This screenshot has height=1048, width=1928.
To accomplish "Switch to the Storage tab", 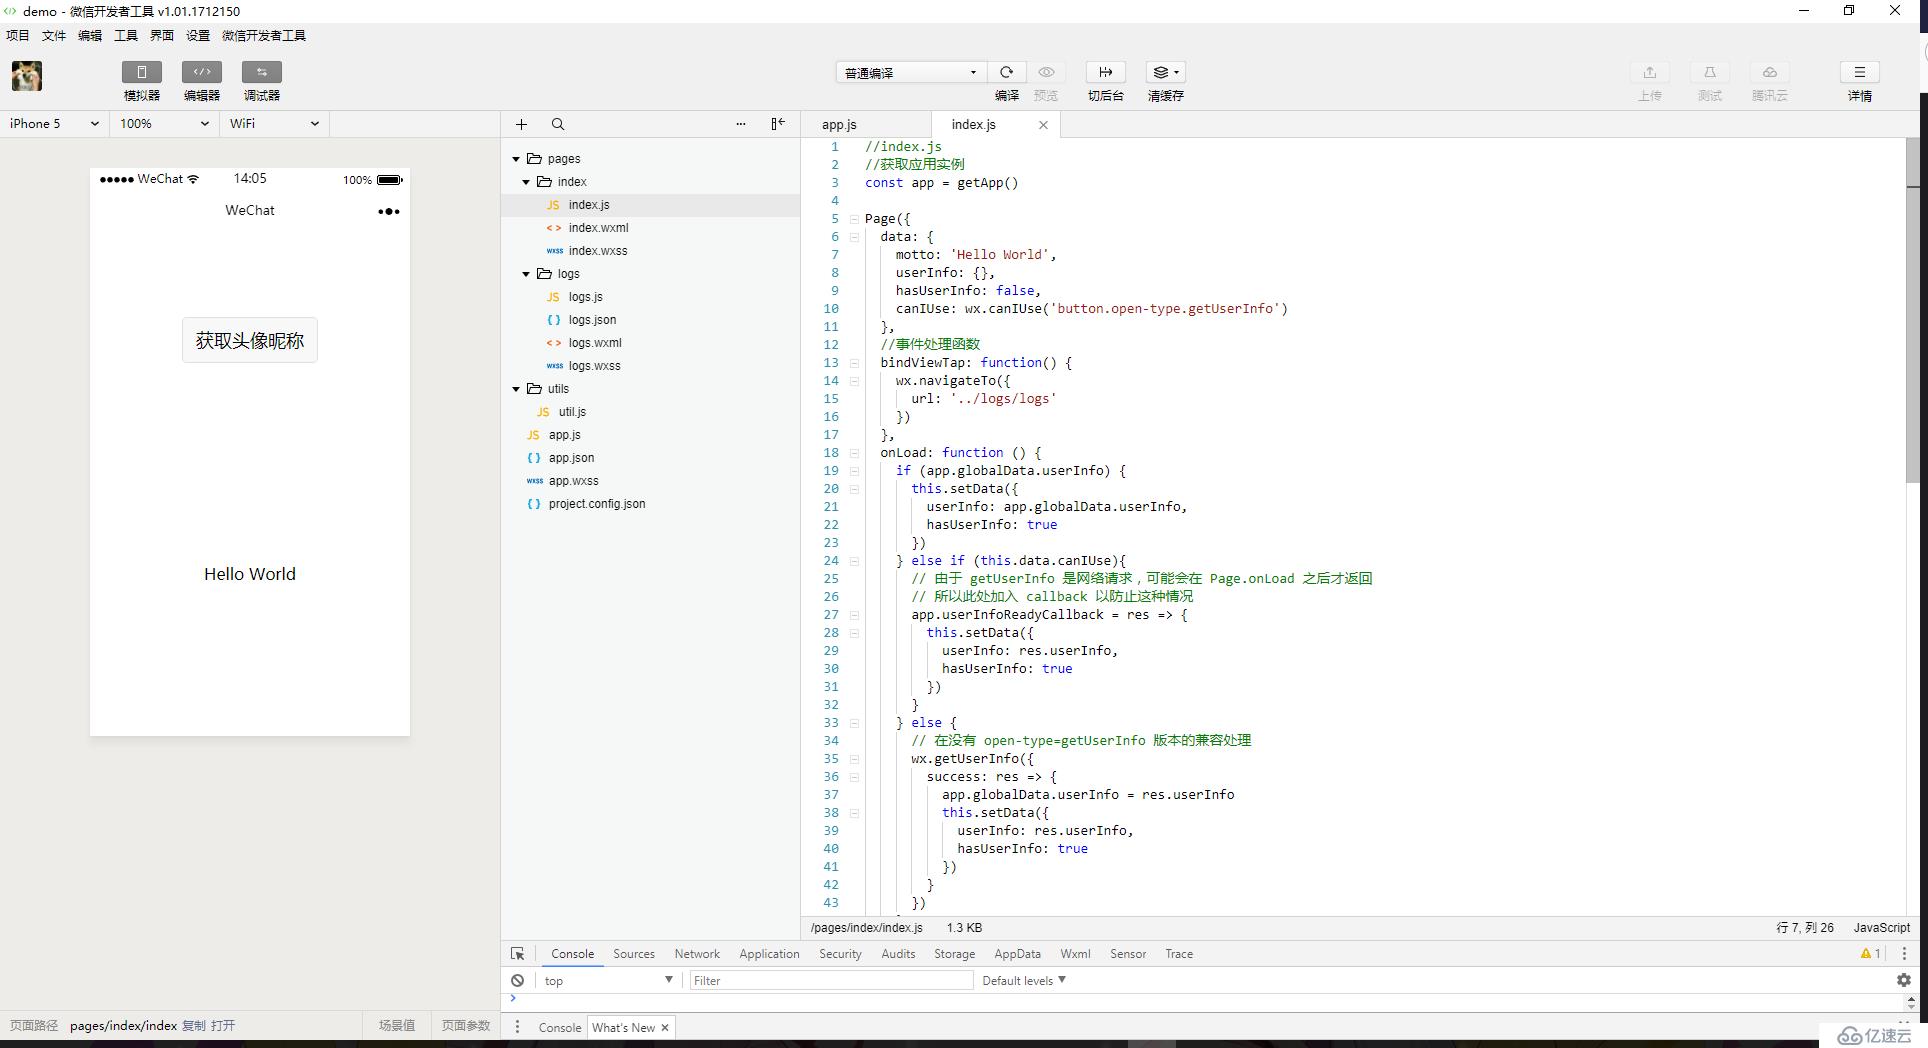I will coord(954,954).
